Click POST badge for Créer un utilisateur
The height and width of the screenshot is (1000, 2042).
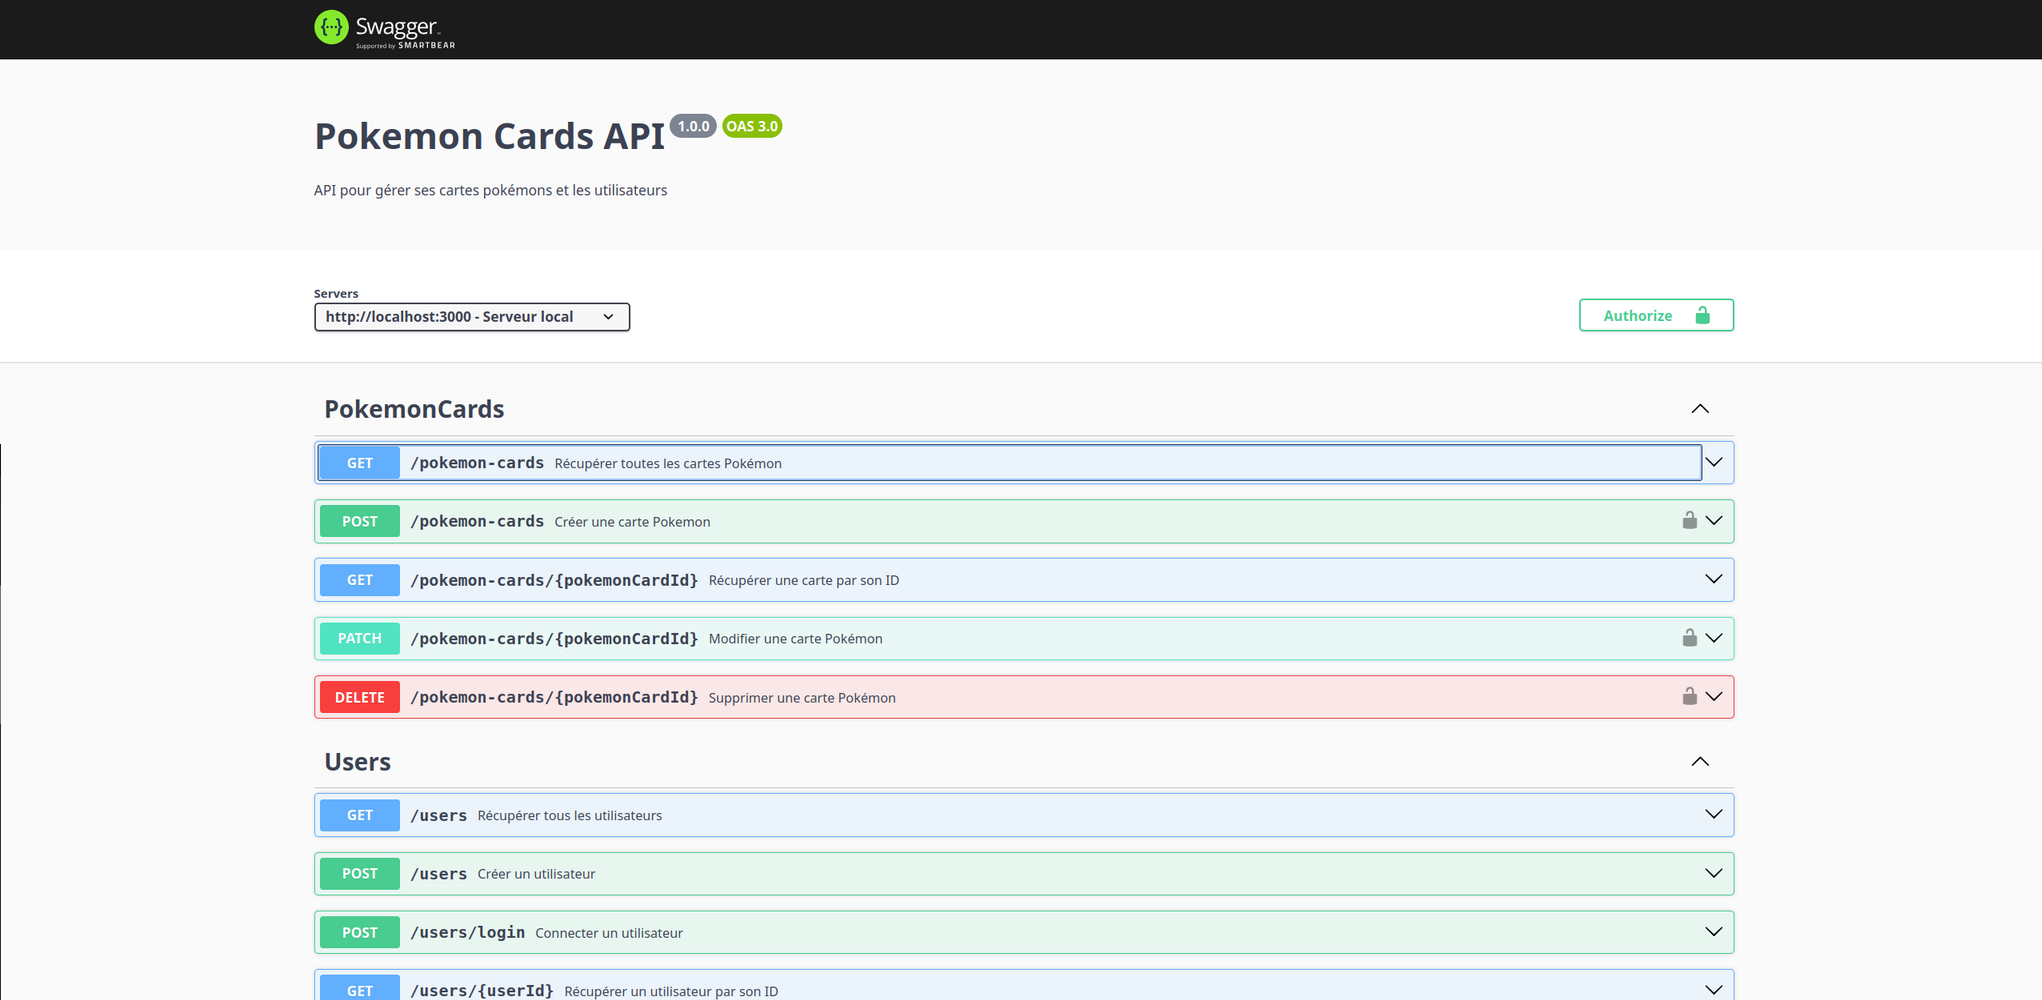[x=360, y=873]
